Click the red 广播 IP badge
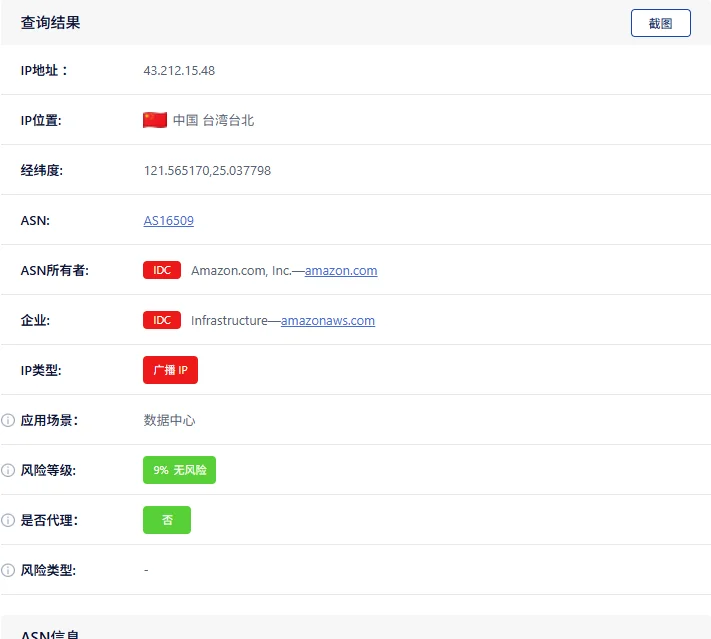 click(x=170, y=370)
